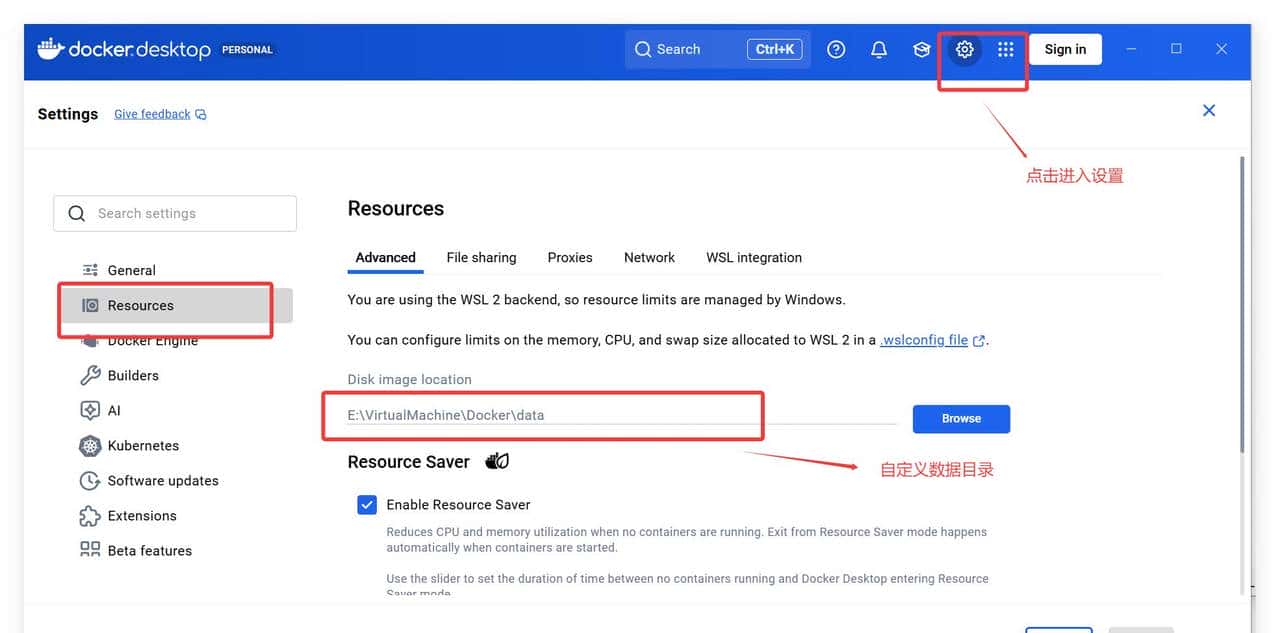Image resolution: width=1280 pixels, height=633 pixels.
Task: Open the Extensions settings section
Action: click(x=139, y=515)
